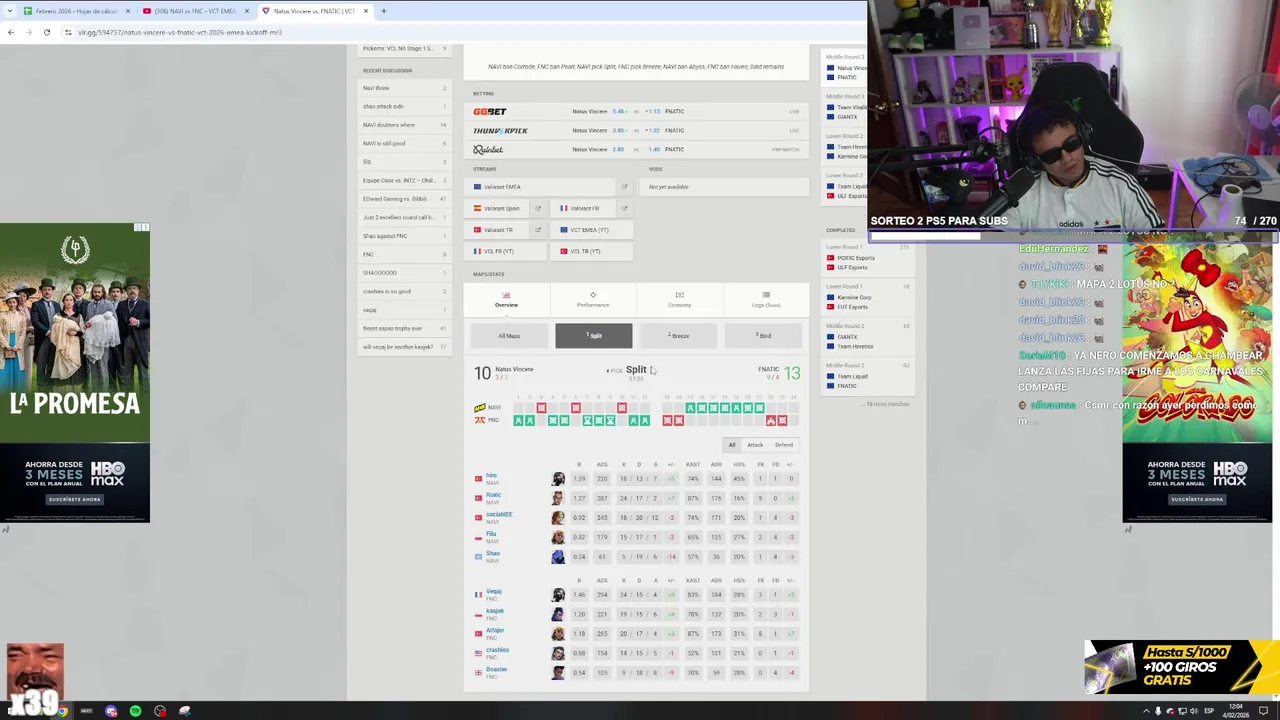The height and width of the screenshot is (720, 1280).
Task: Click the NAVI team logo in round history
Action: (x=480, y=408)
